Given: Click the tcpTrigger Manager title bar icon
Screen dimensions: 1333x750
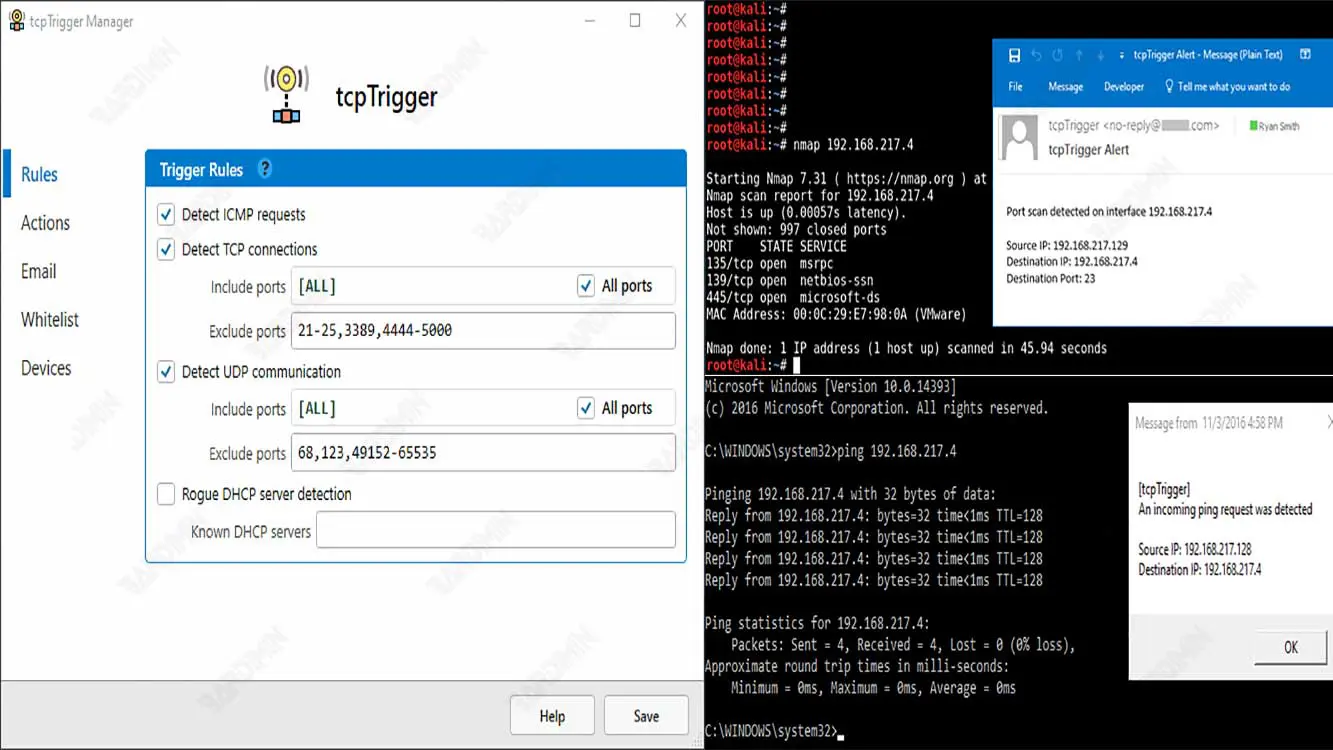Looking at the screenshot, I should click(16, 21).
